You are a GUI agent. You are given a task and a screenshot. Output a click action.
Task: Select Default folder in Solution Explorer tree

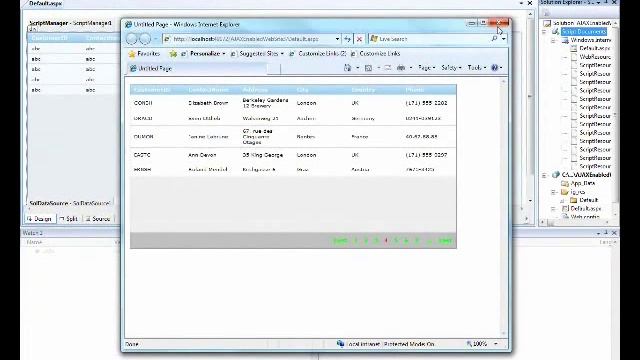(x=589, y=200)
